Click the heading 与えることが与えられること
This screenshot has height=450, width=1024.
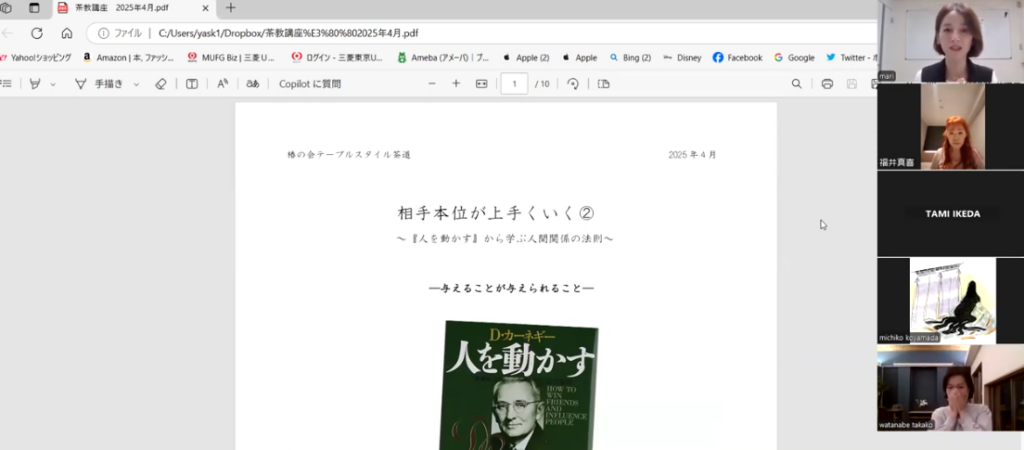pos(511,288)
